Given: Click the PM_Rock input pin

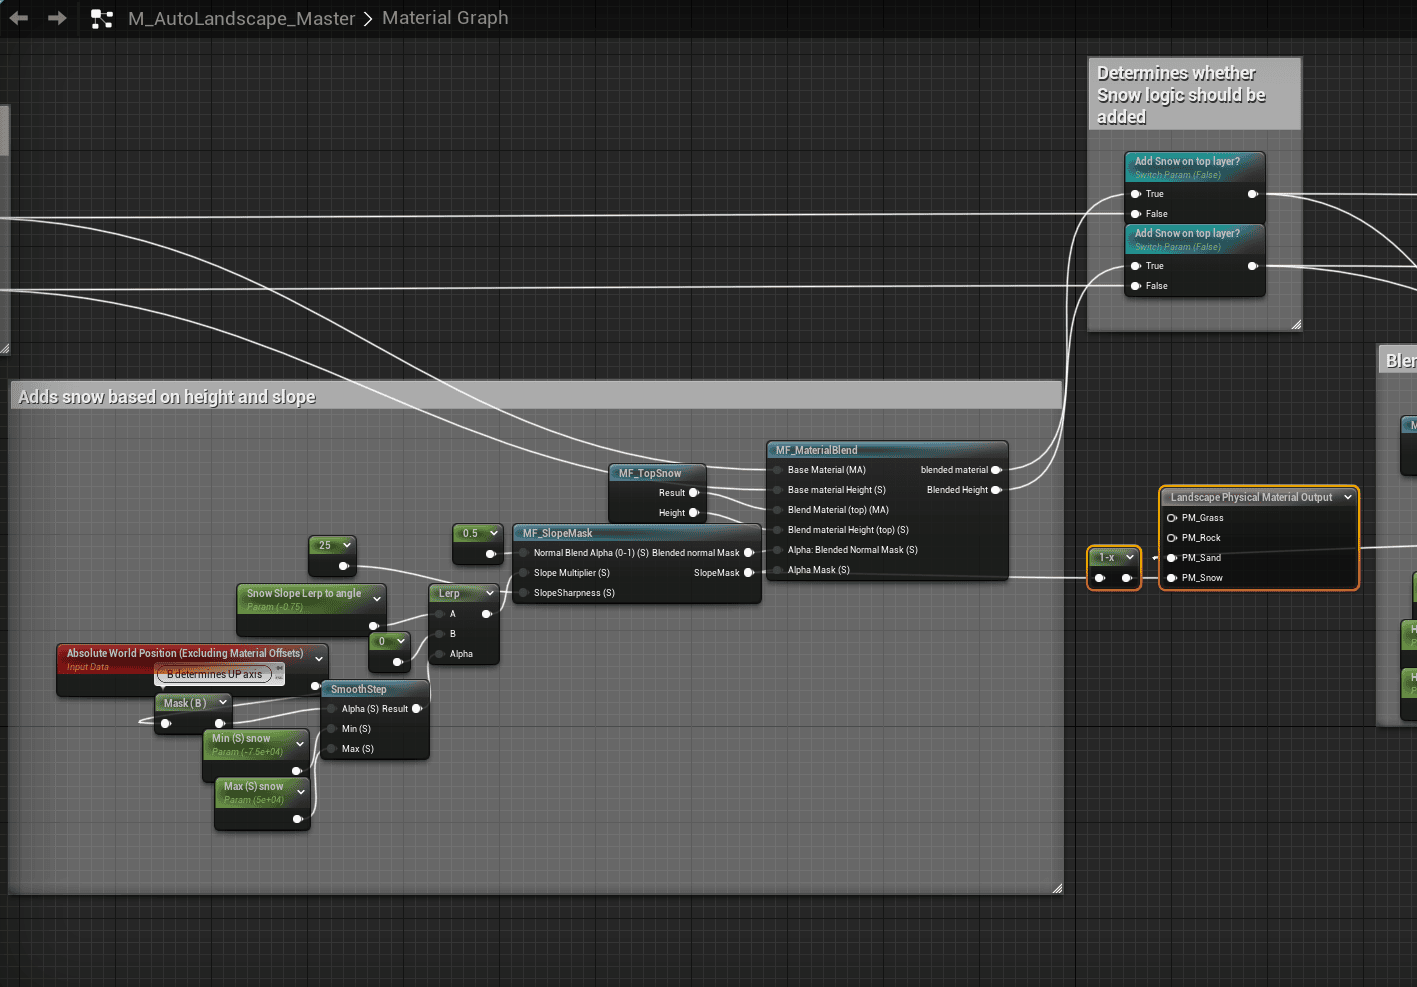Looking at the screenshot, I should [x=1172, y=538].
